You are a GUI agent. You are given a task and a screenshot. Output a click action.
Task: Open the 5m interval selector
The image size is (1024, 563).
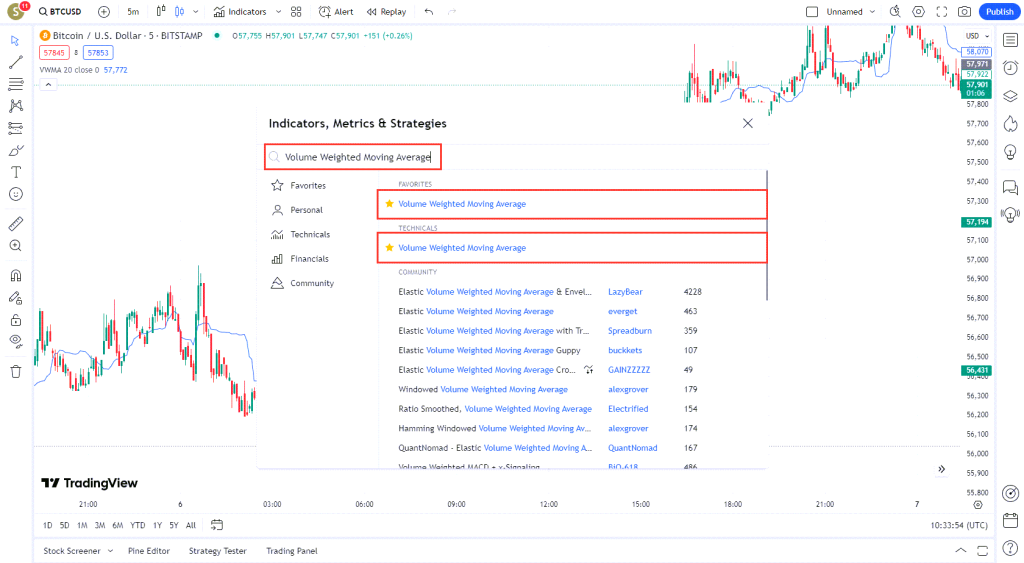tap(133, 12)
